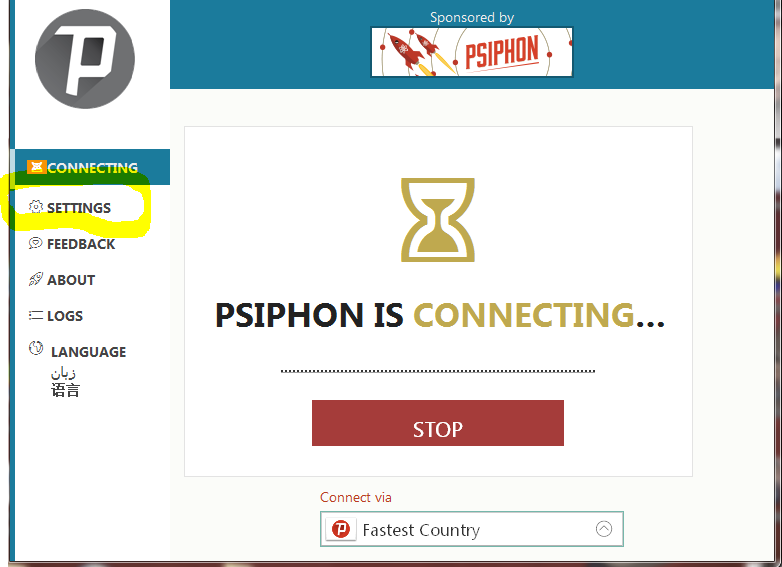The height and width of the screenshot is (567, 782).
Task: Stop the connection with STOP button
Action: click(x=438, y=423)
